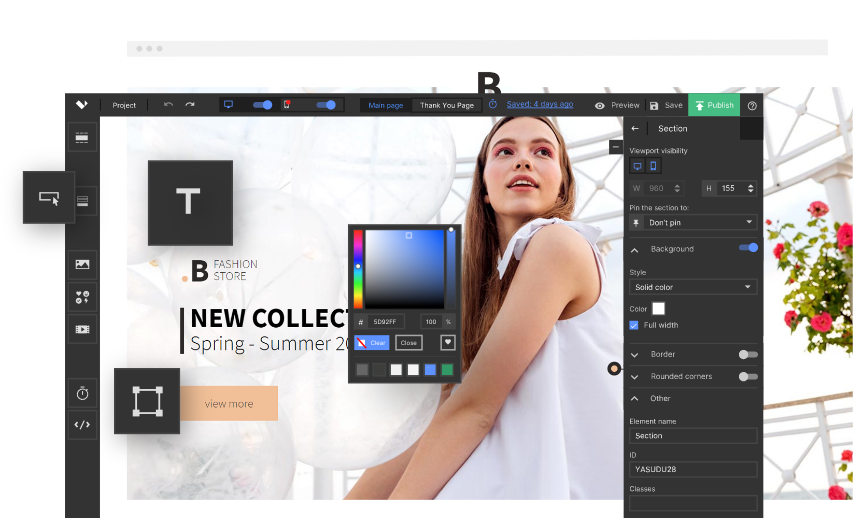Select the video widget in the left sidebar
Screen dimensions: 853x519
click(82, 329)
